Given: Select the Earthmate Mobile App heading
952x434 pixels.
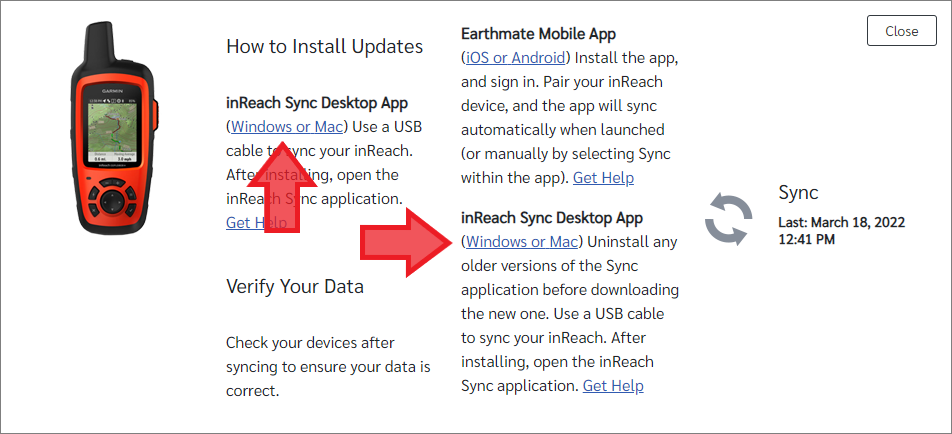Looking at the screenshot, I should 539,33.
